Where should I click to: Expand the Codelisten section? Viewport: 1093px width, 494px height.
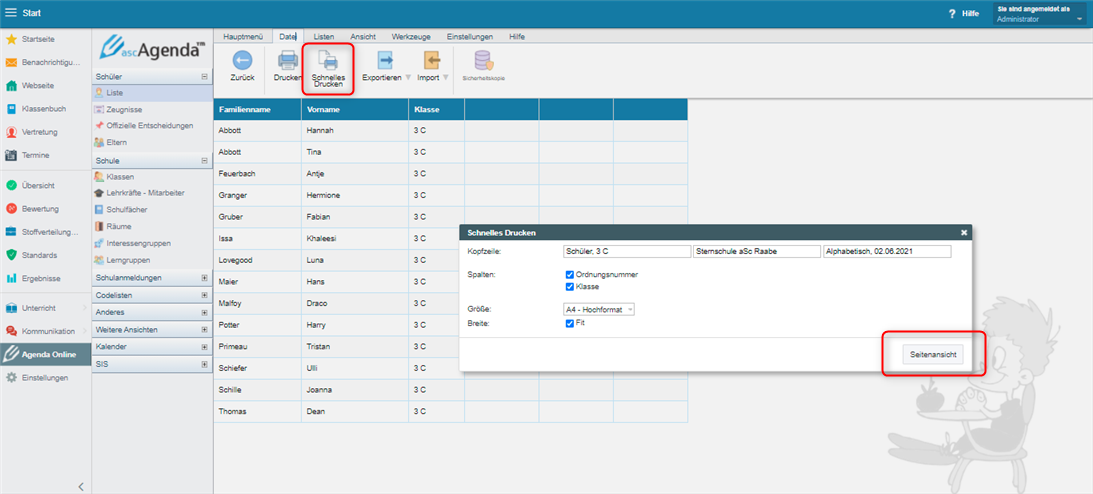tap(204, 295)
